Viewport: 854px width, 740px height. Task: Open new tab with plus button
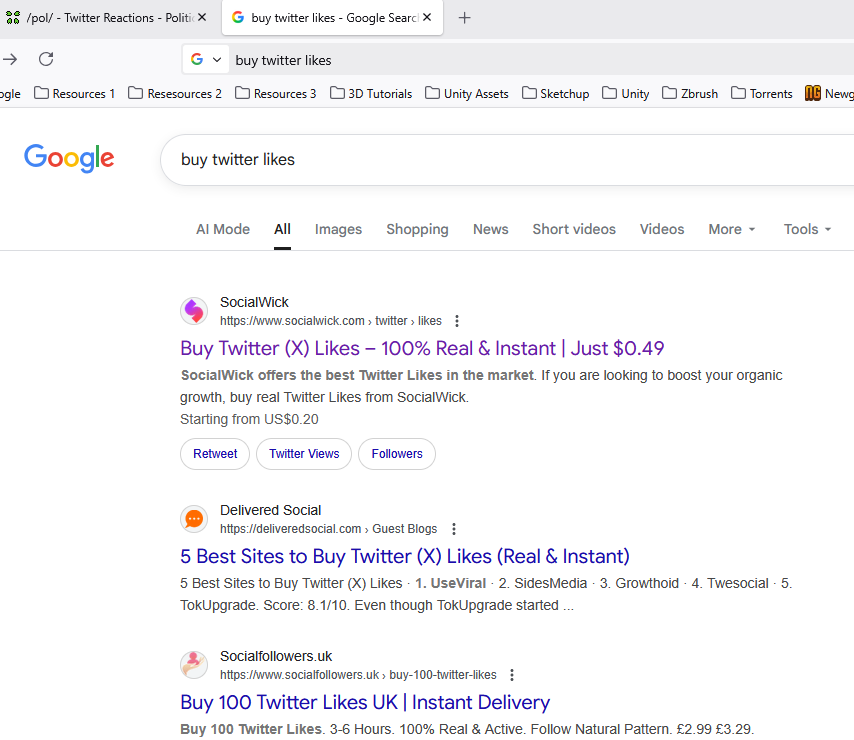click(464, 18)
